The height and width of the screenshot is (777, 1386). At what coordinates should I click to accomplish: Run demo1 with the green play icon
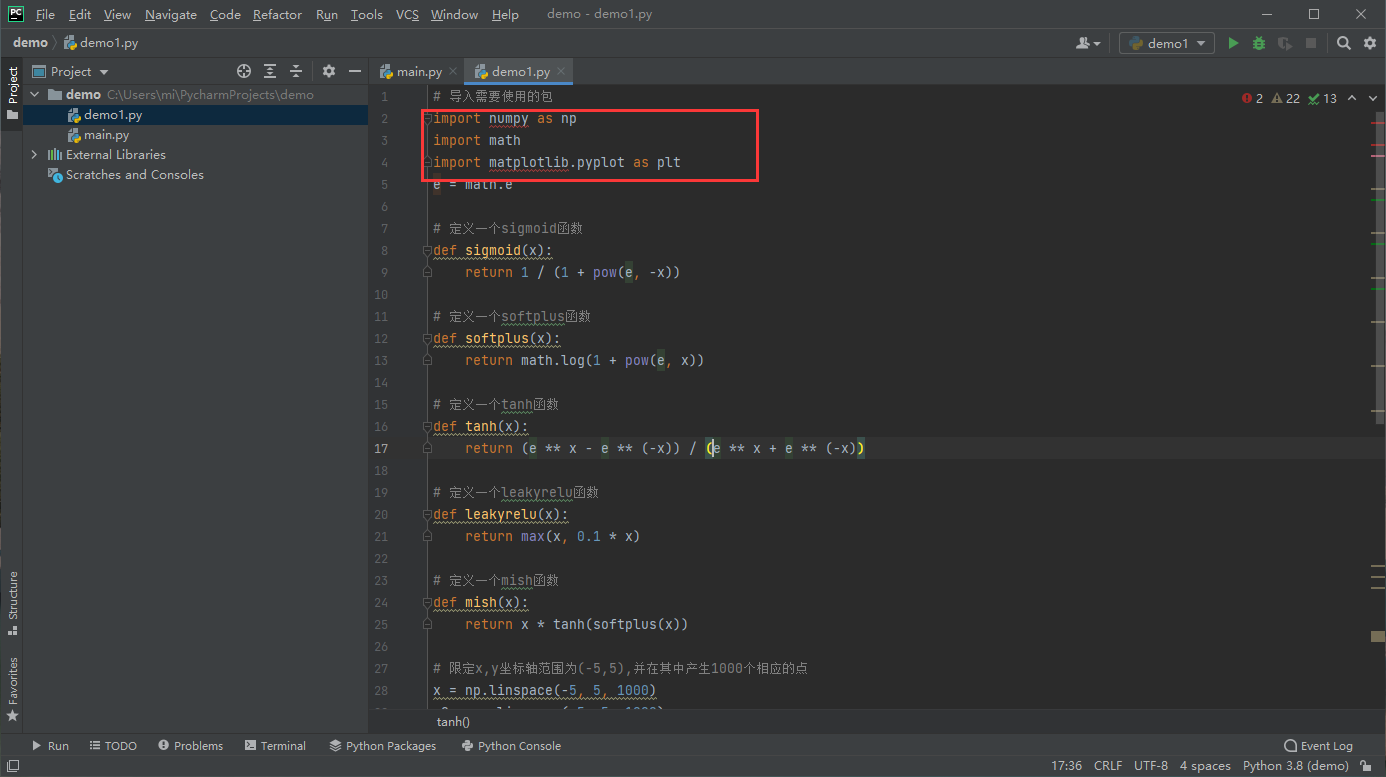pos(1233,43)
